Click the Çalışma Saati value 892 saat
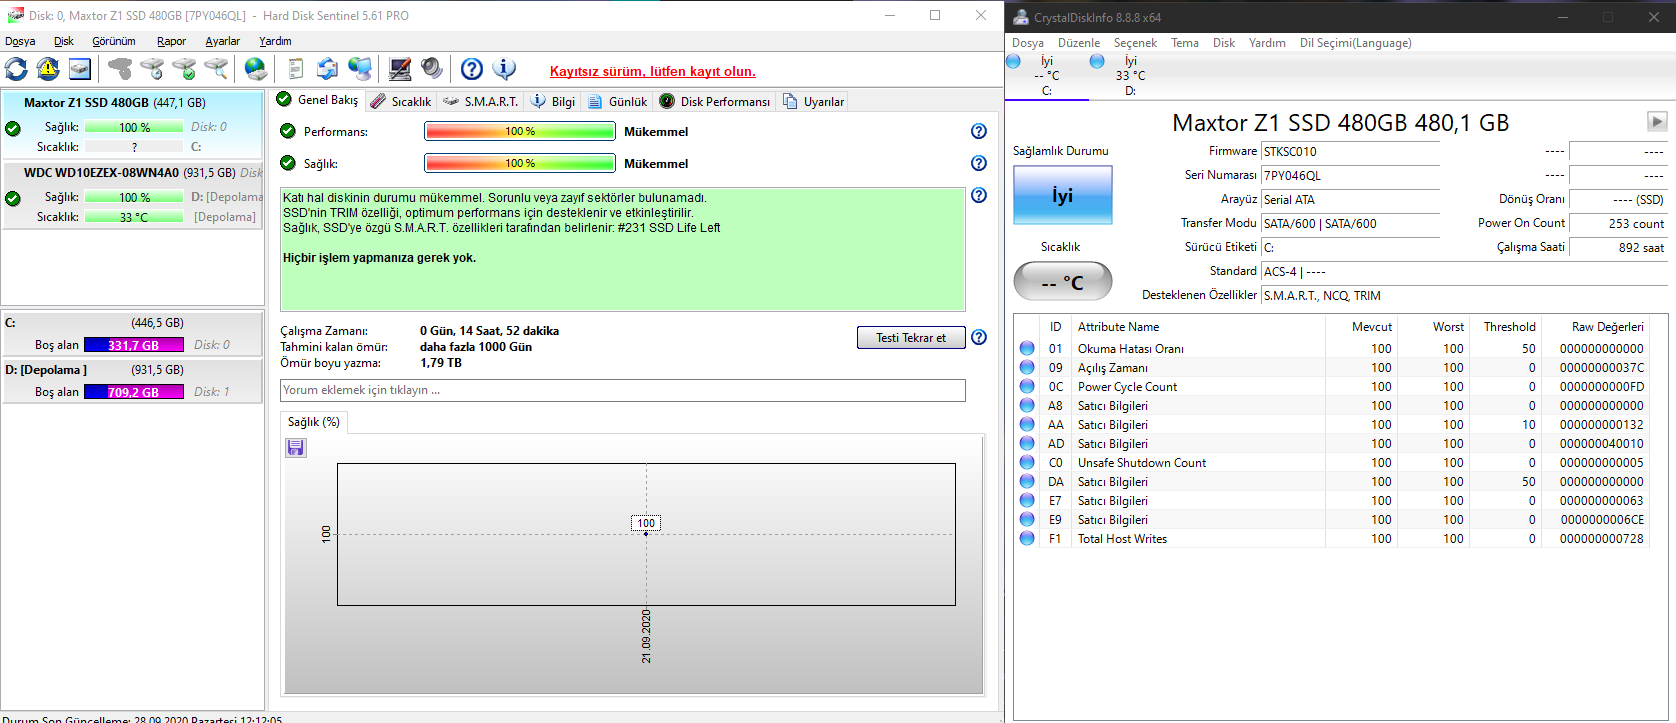 click(1618, 248)
